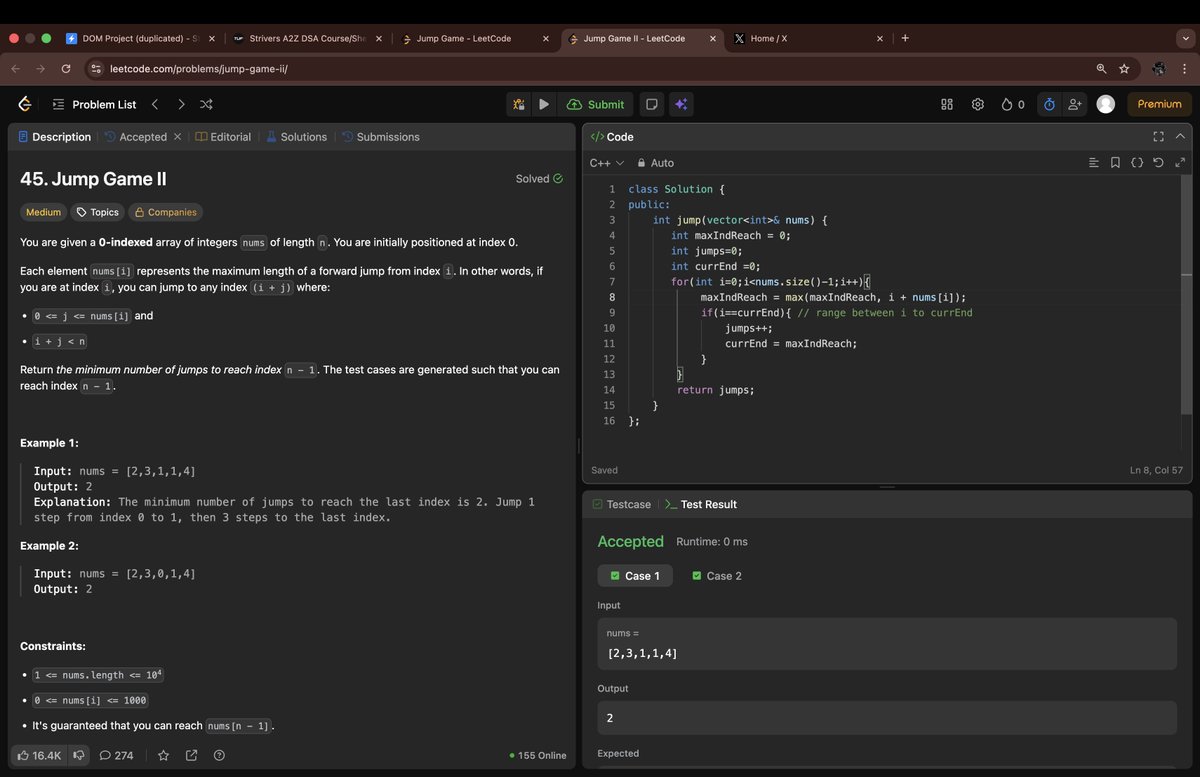Click the streak fire icon

point(1007,104)
